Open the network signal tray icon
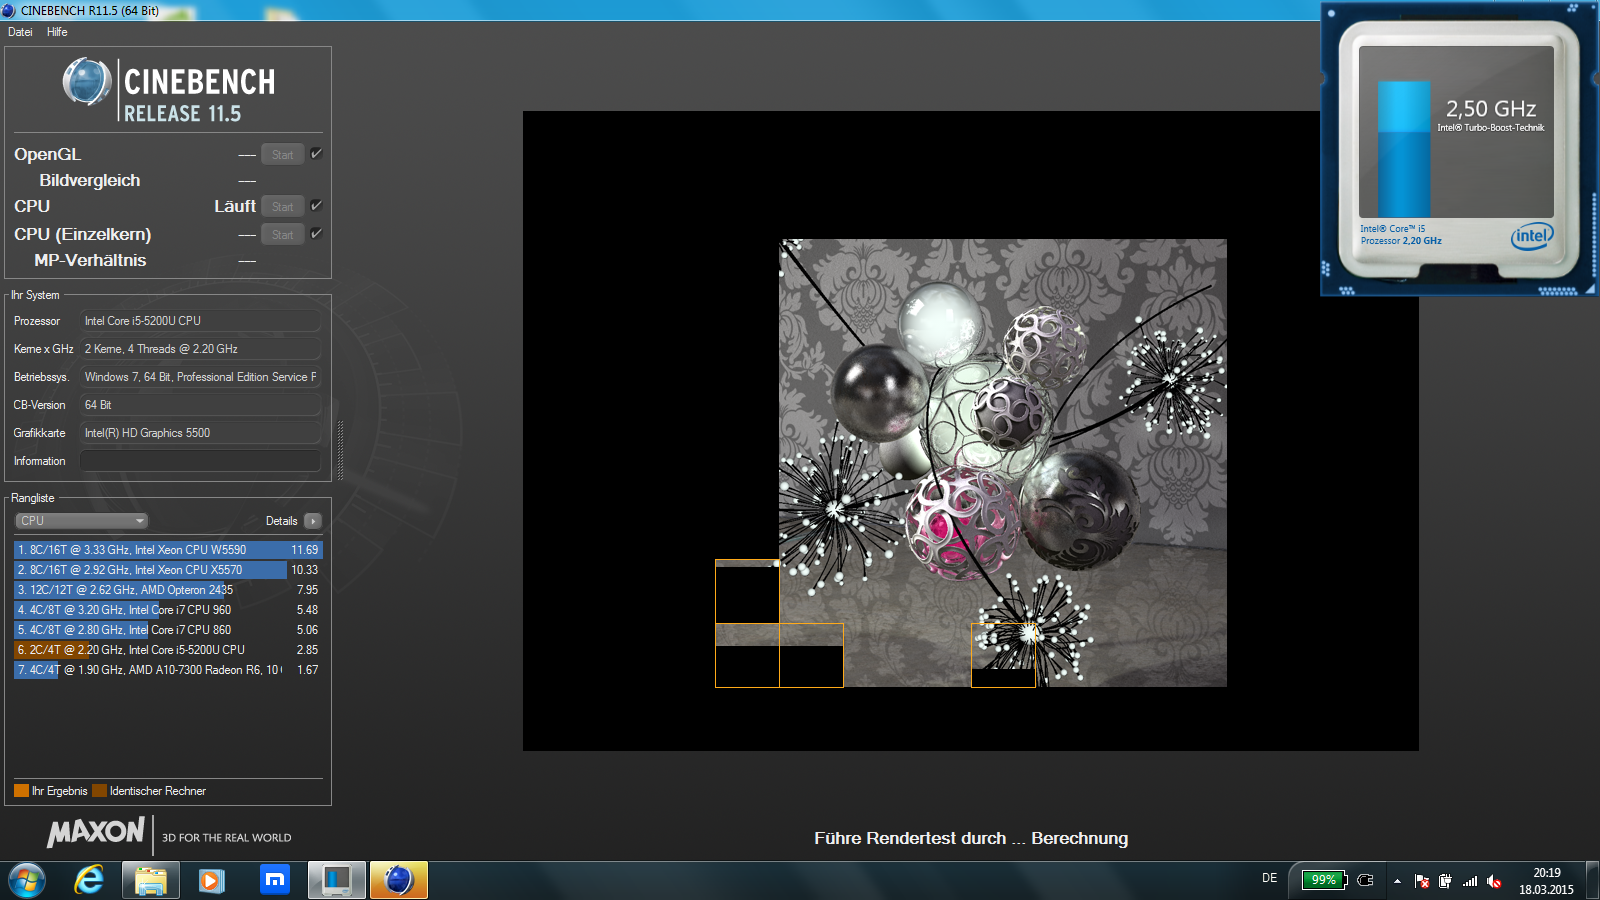 (x=1470, y=881)
